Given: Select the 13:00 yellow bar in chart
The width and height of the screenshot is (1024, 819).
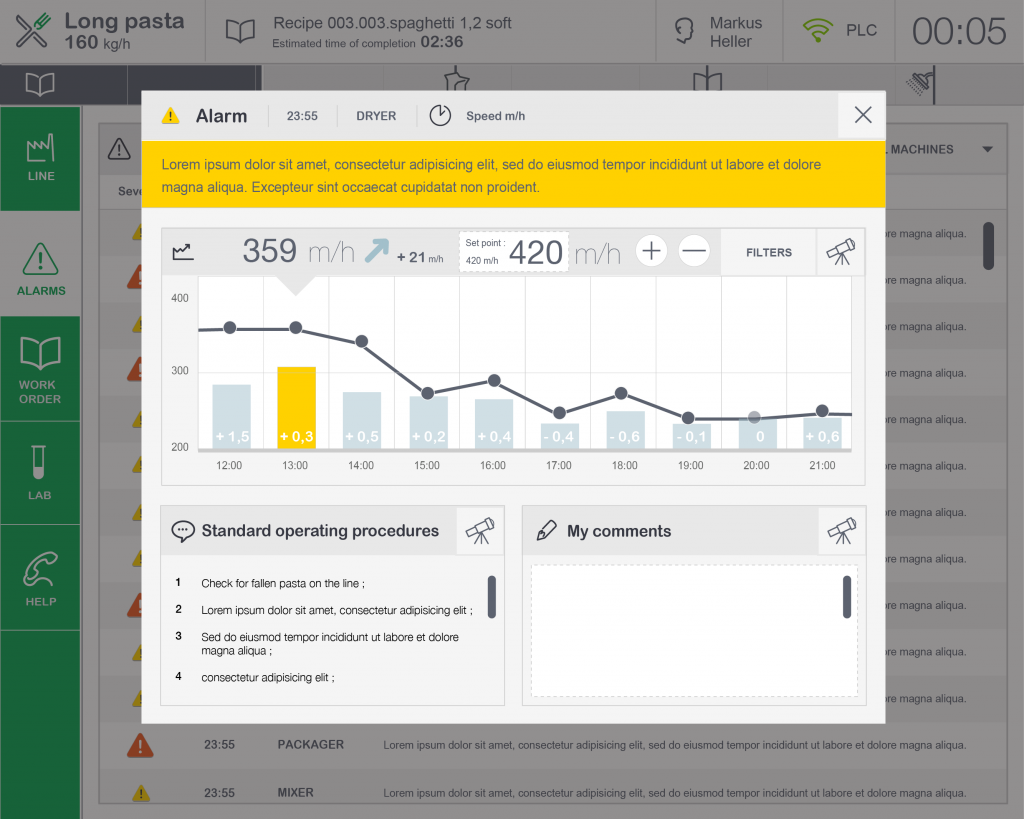Looking at the screenshot, I should (x=296, y=406).
